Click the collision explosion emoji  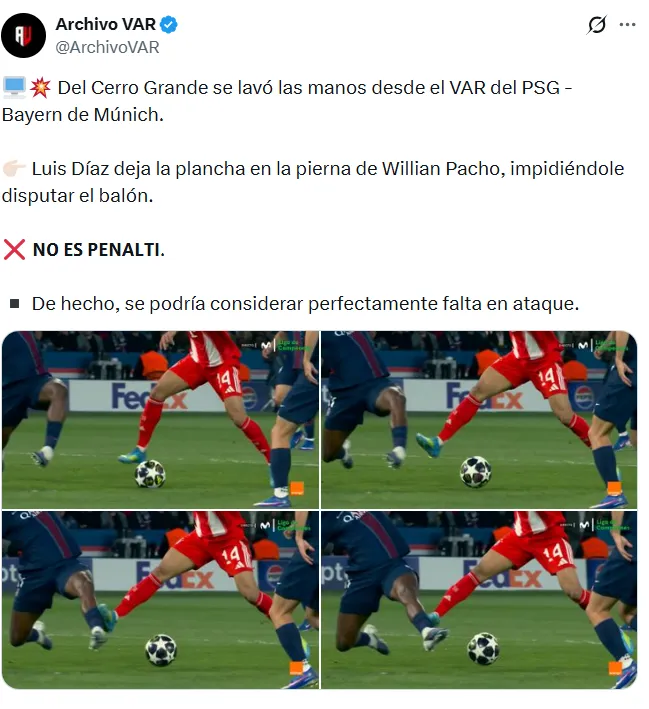40,87
